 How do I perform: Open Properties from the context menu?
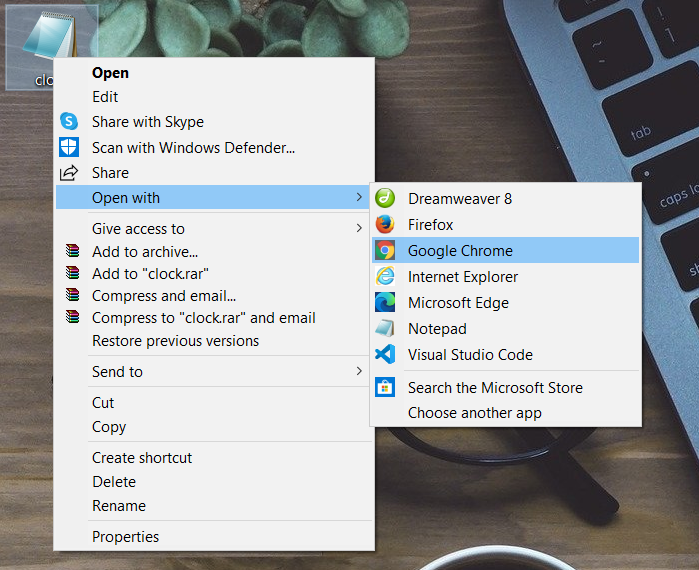tap(214, 537)
